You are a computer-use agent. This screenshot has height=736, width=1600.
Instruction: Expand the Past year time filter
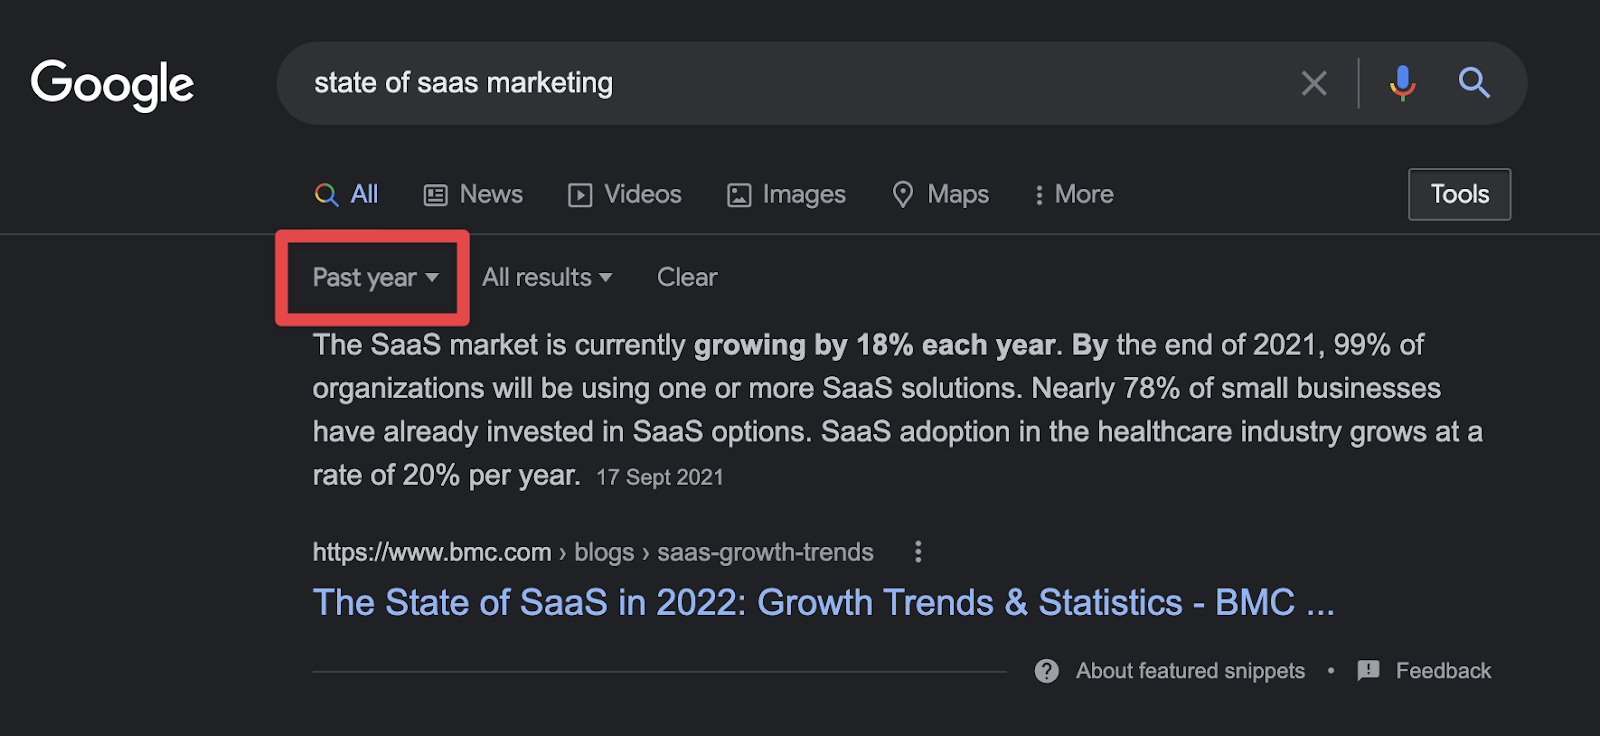[375, 278]
